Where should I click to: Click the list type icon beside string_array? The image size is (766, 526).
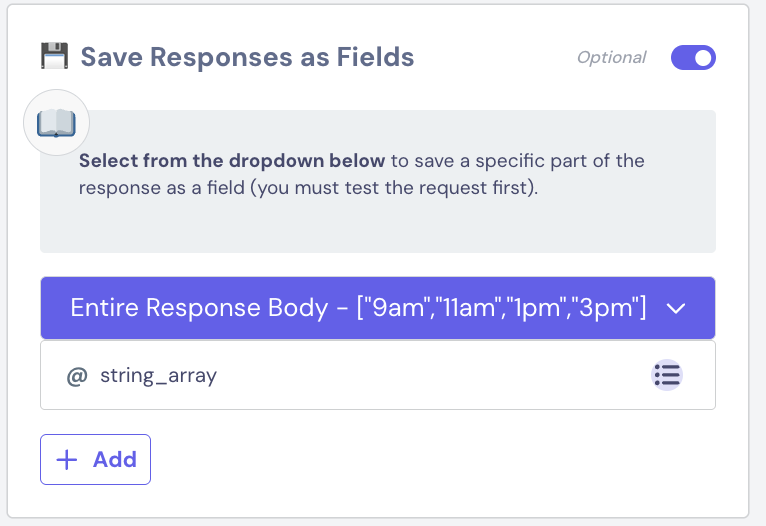pos(667,375)
